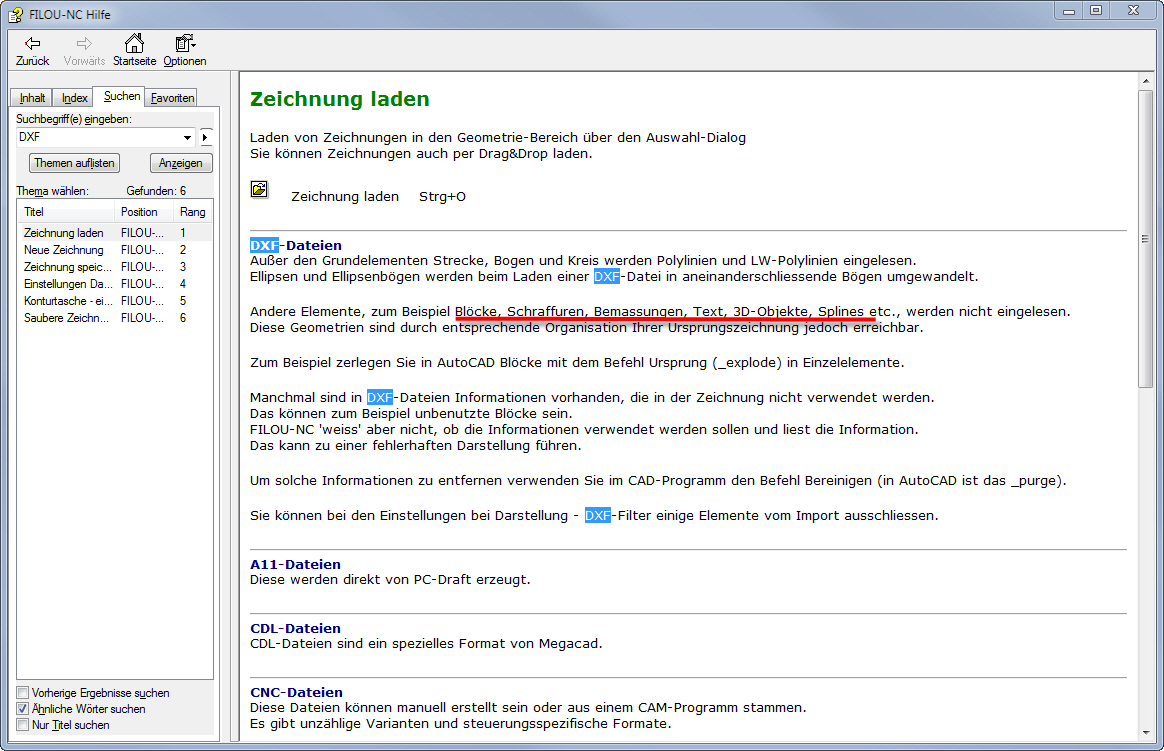Screen dimensions: 1164x751
Task: Select result 'Zeichnung speic...'
Action: pyautogui.click(x=114, y=267)
